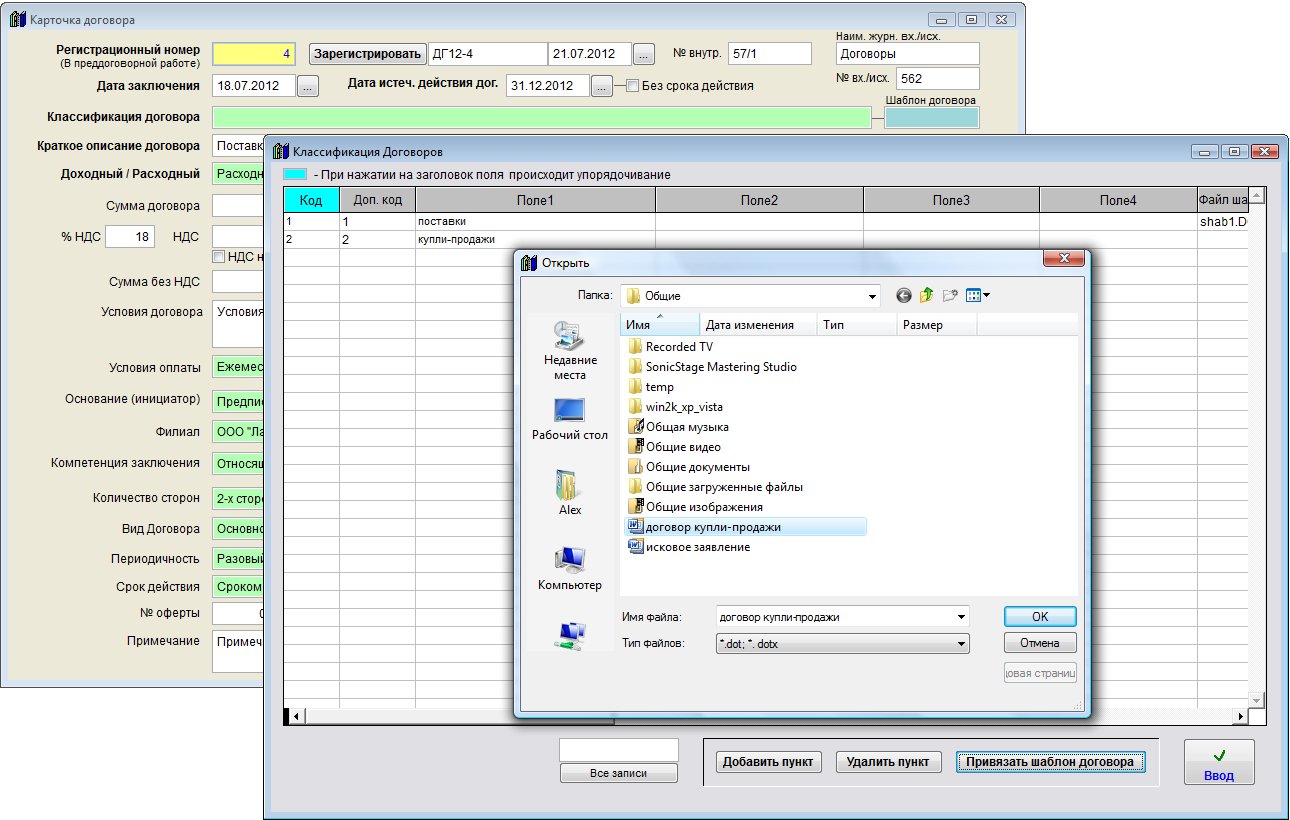Open Недавние места in the places bar
This screenshot has width=1290, height=820.
click(x=570, y=350)
